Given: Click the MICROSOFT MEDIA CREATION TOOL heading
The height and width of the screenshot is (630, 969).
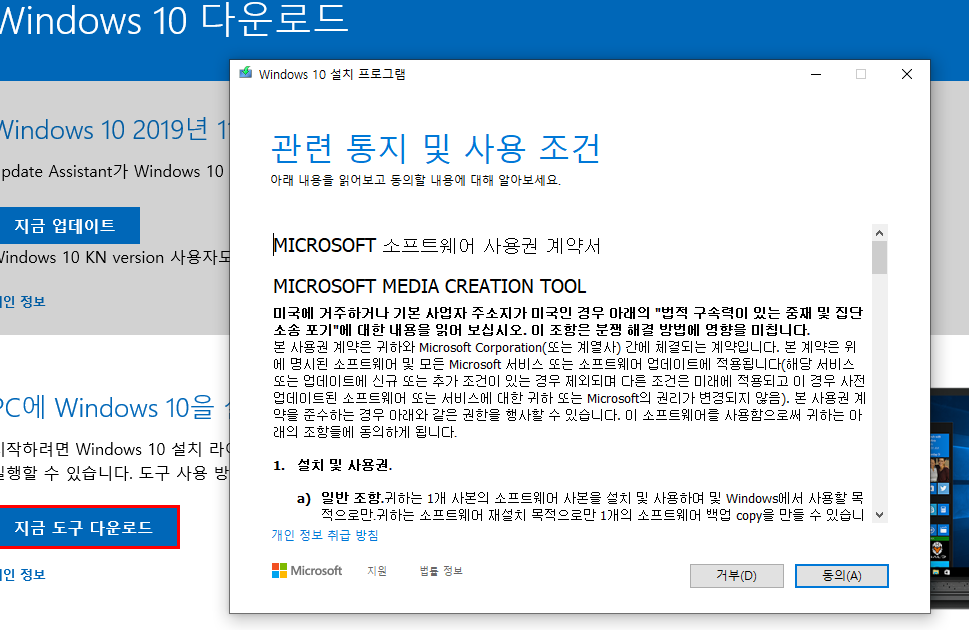Looking at the screenshot, I should (x=429, y=286).
